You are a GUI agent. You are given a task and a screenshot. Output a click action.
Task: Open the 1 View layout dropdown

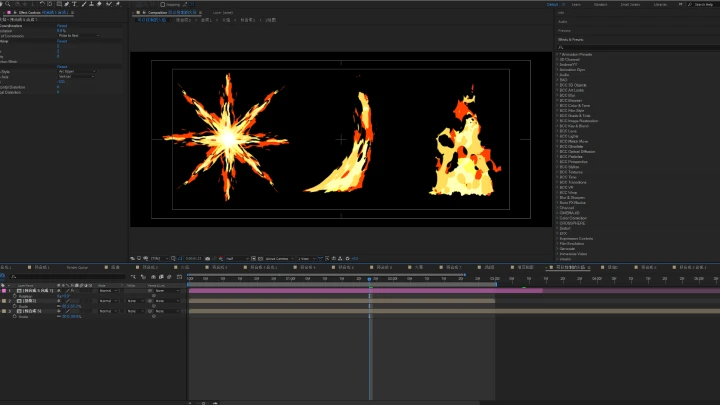(x=307, y=259)
